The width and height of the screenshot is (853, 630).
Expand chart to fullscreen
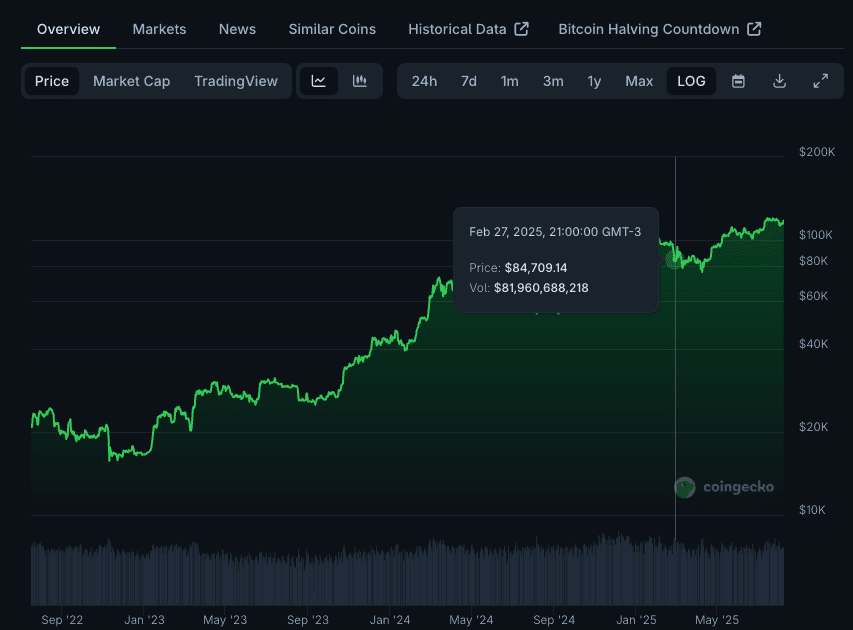pyautogui.click(x=820, y=81)
